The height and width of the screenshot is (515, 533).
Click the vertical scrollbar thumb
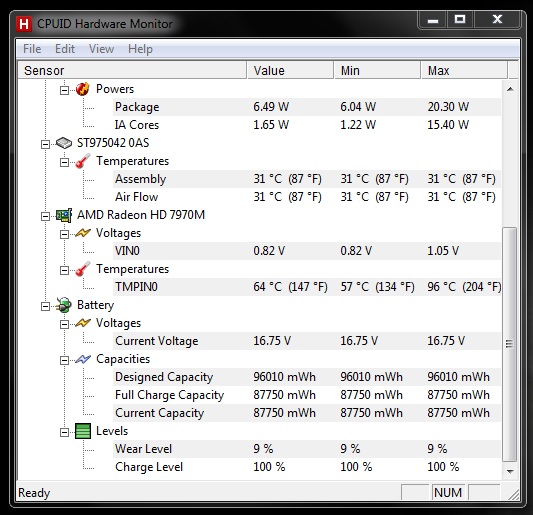click(510, 344)
